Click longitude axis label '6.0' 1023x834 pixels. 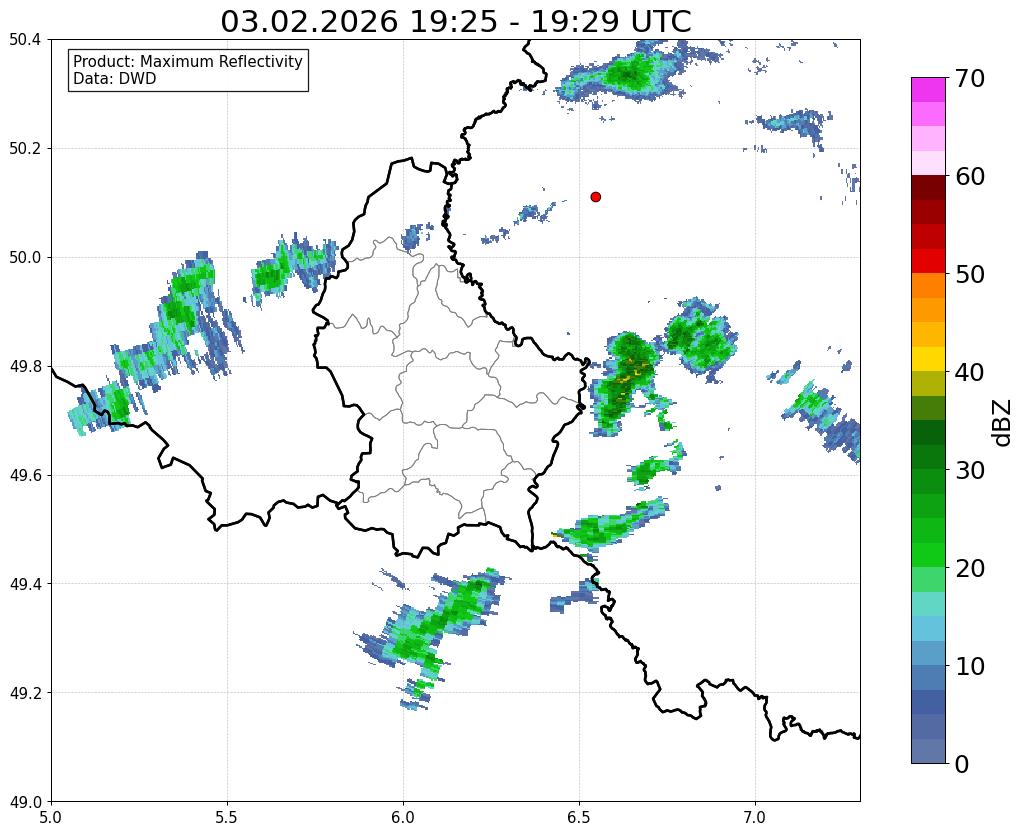tap(403, 817)
